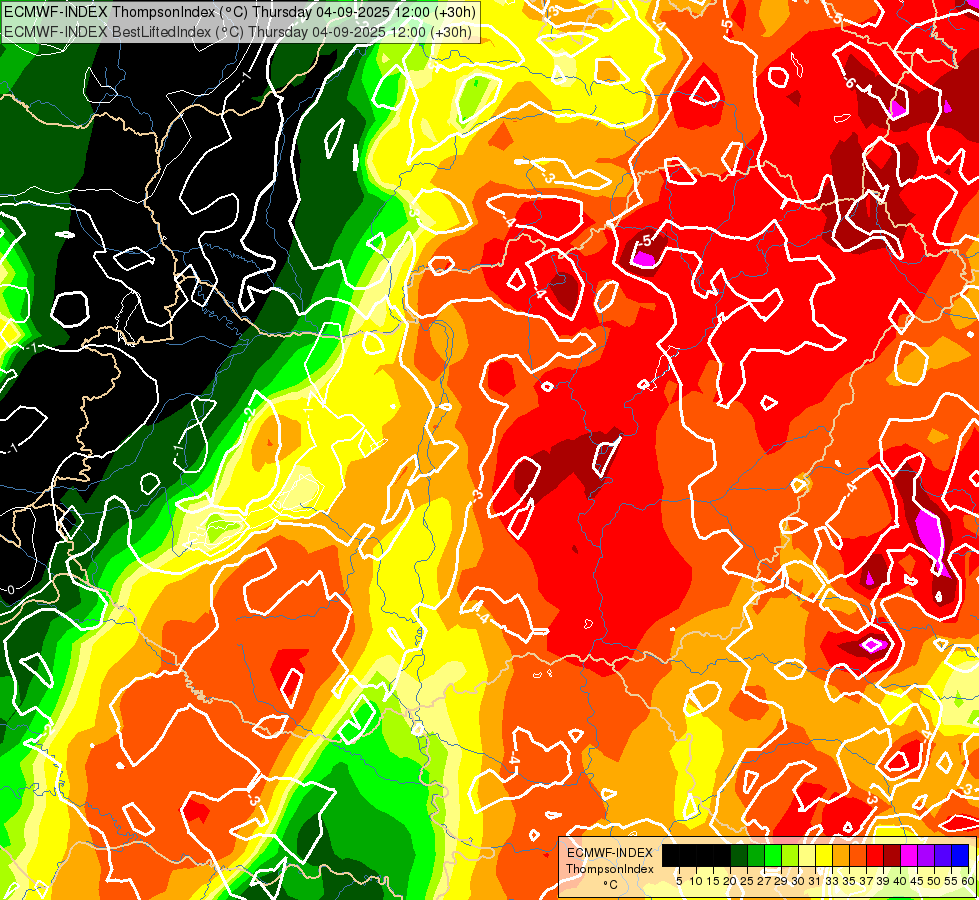This screenshot has height=900, width=979.
Task: Click the 'ThompsonIndex' label in the legend
Action: (x=610, y=869)
